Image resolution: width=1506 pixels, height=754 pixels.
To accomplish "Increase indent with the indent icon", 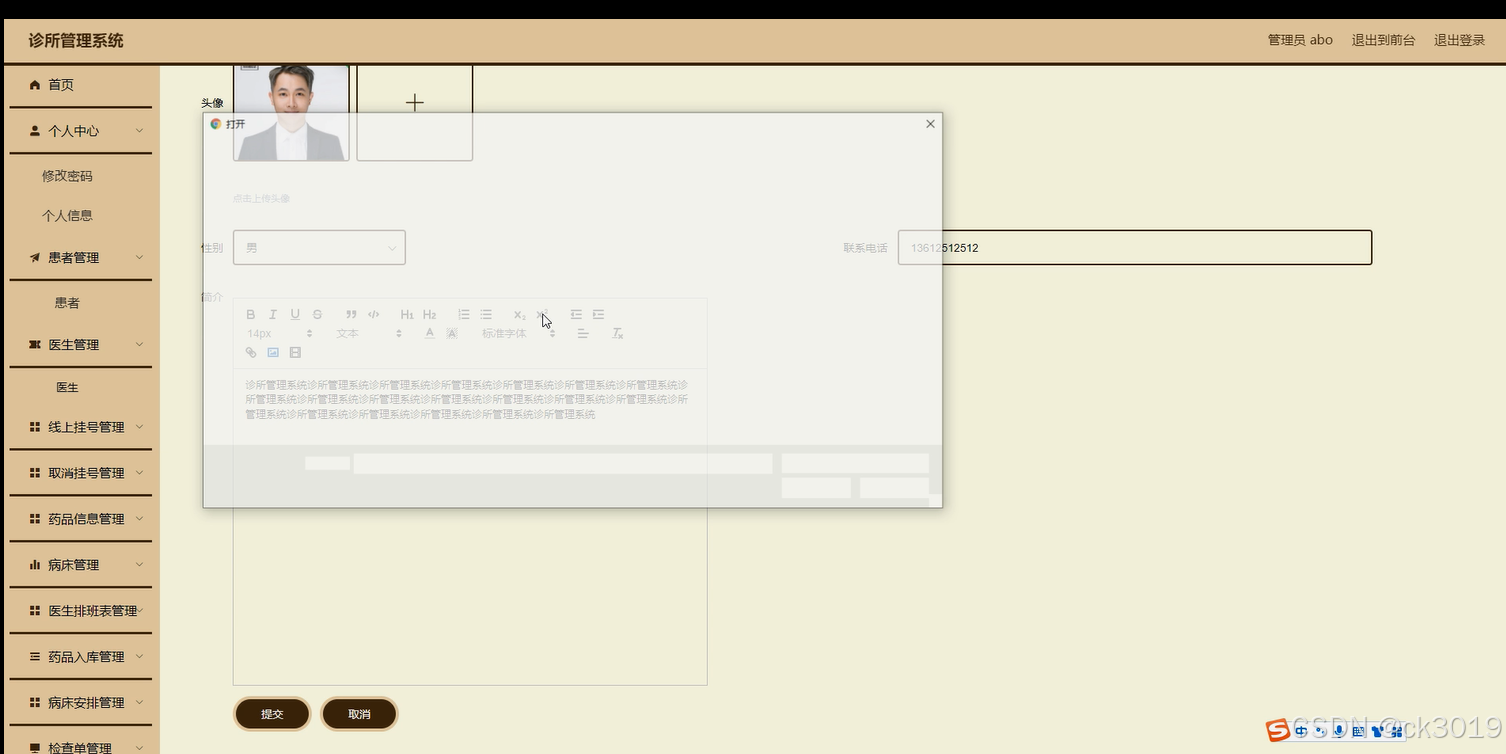I will coord(598,314).
